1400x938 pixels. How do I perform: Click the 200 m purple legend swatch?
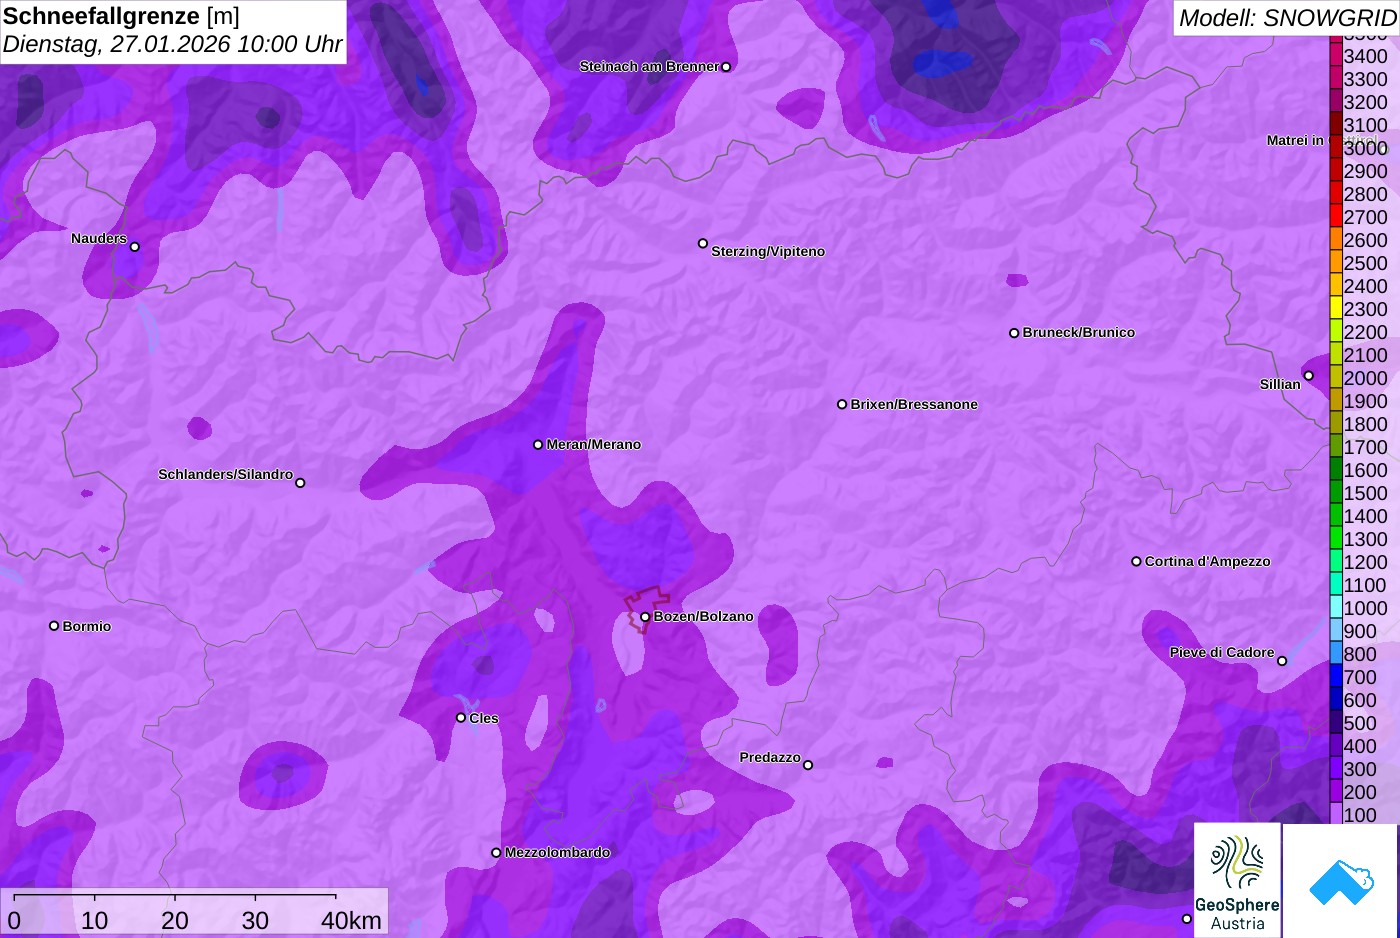1335,791
